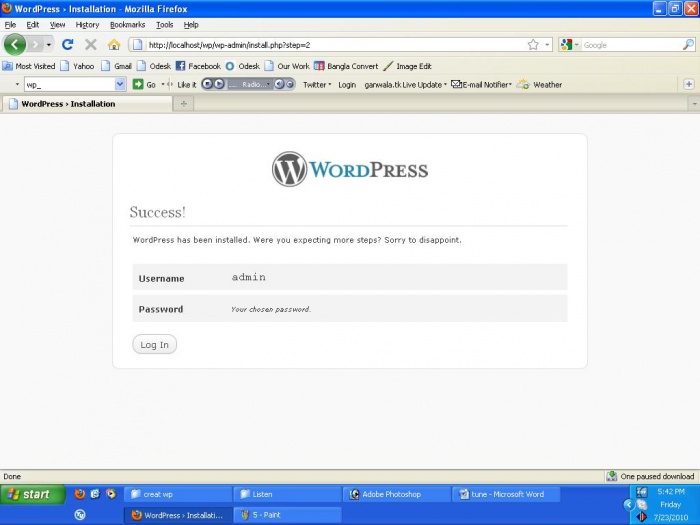
Task: Click the taskbar clock showing 5:42 PM
Action: pos(671,492)
